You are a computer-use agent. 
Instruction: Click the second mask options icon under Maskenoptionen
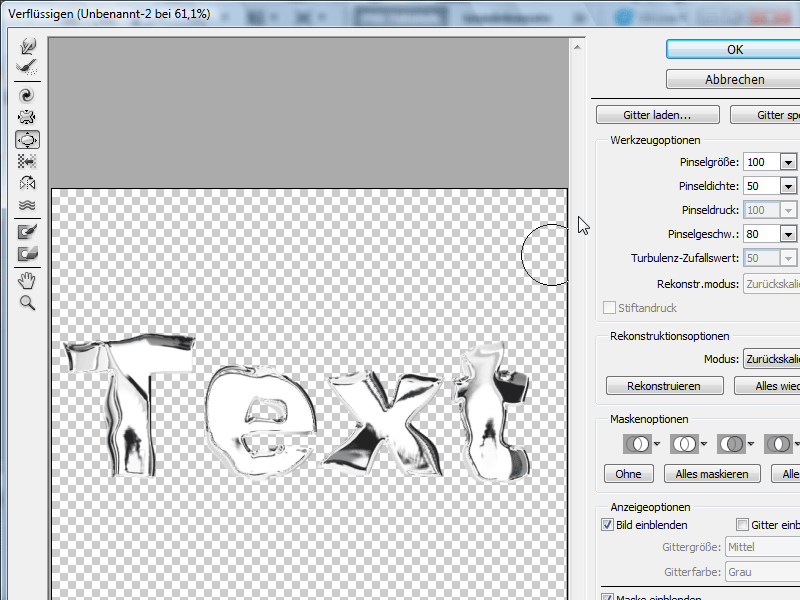(x=684, y=444)
